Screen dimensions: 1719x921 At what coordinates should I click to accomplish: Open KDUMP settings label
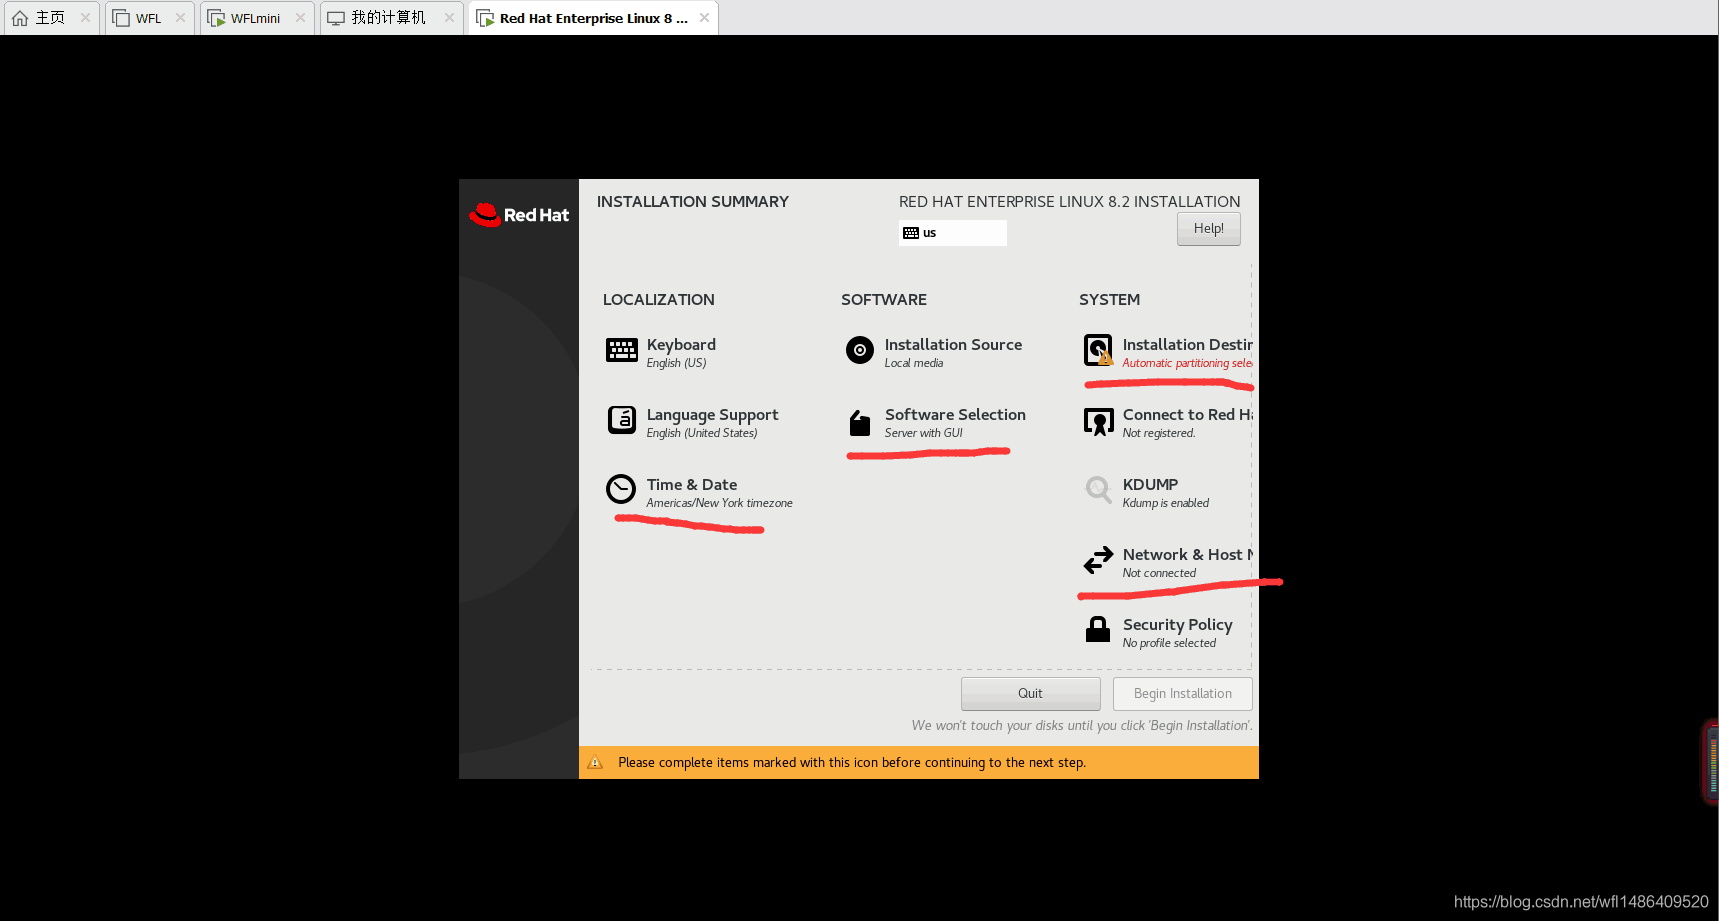(x=1150, y=484)
